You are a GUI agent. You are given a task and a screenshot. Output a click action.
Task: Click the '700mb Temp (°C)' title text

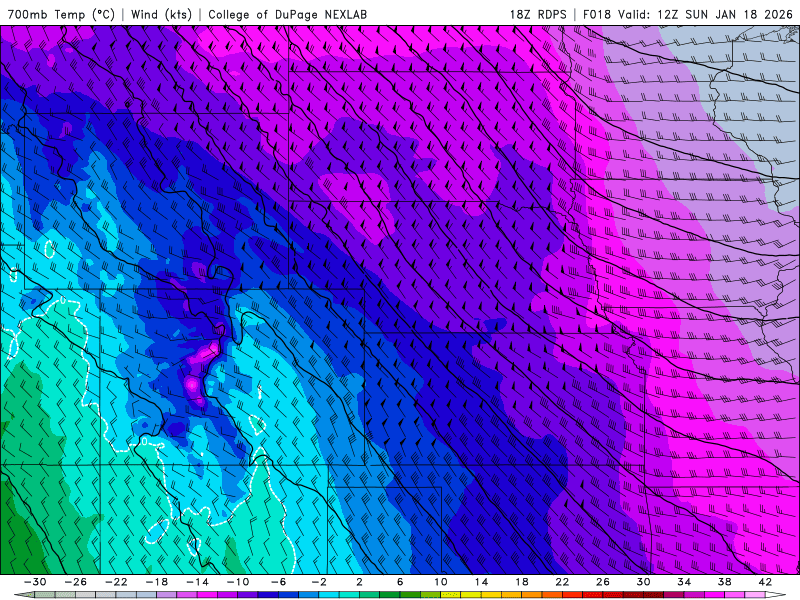coord(61,14)
